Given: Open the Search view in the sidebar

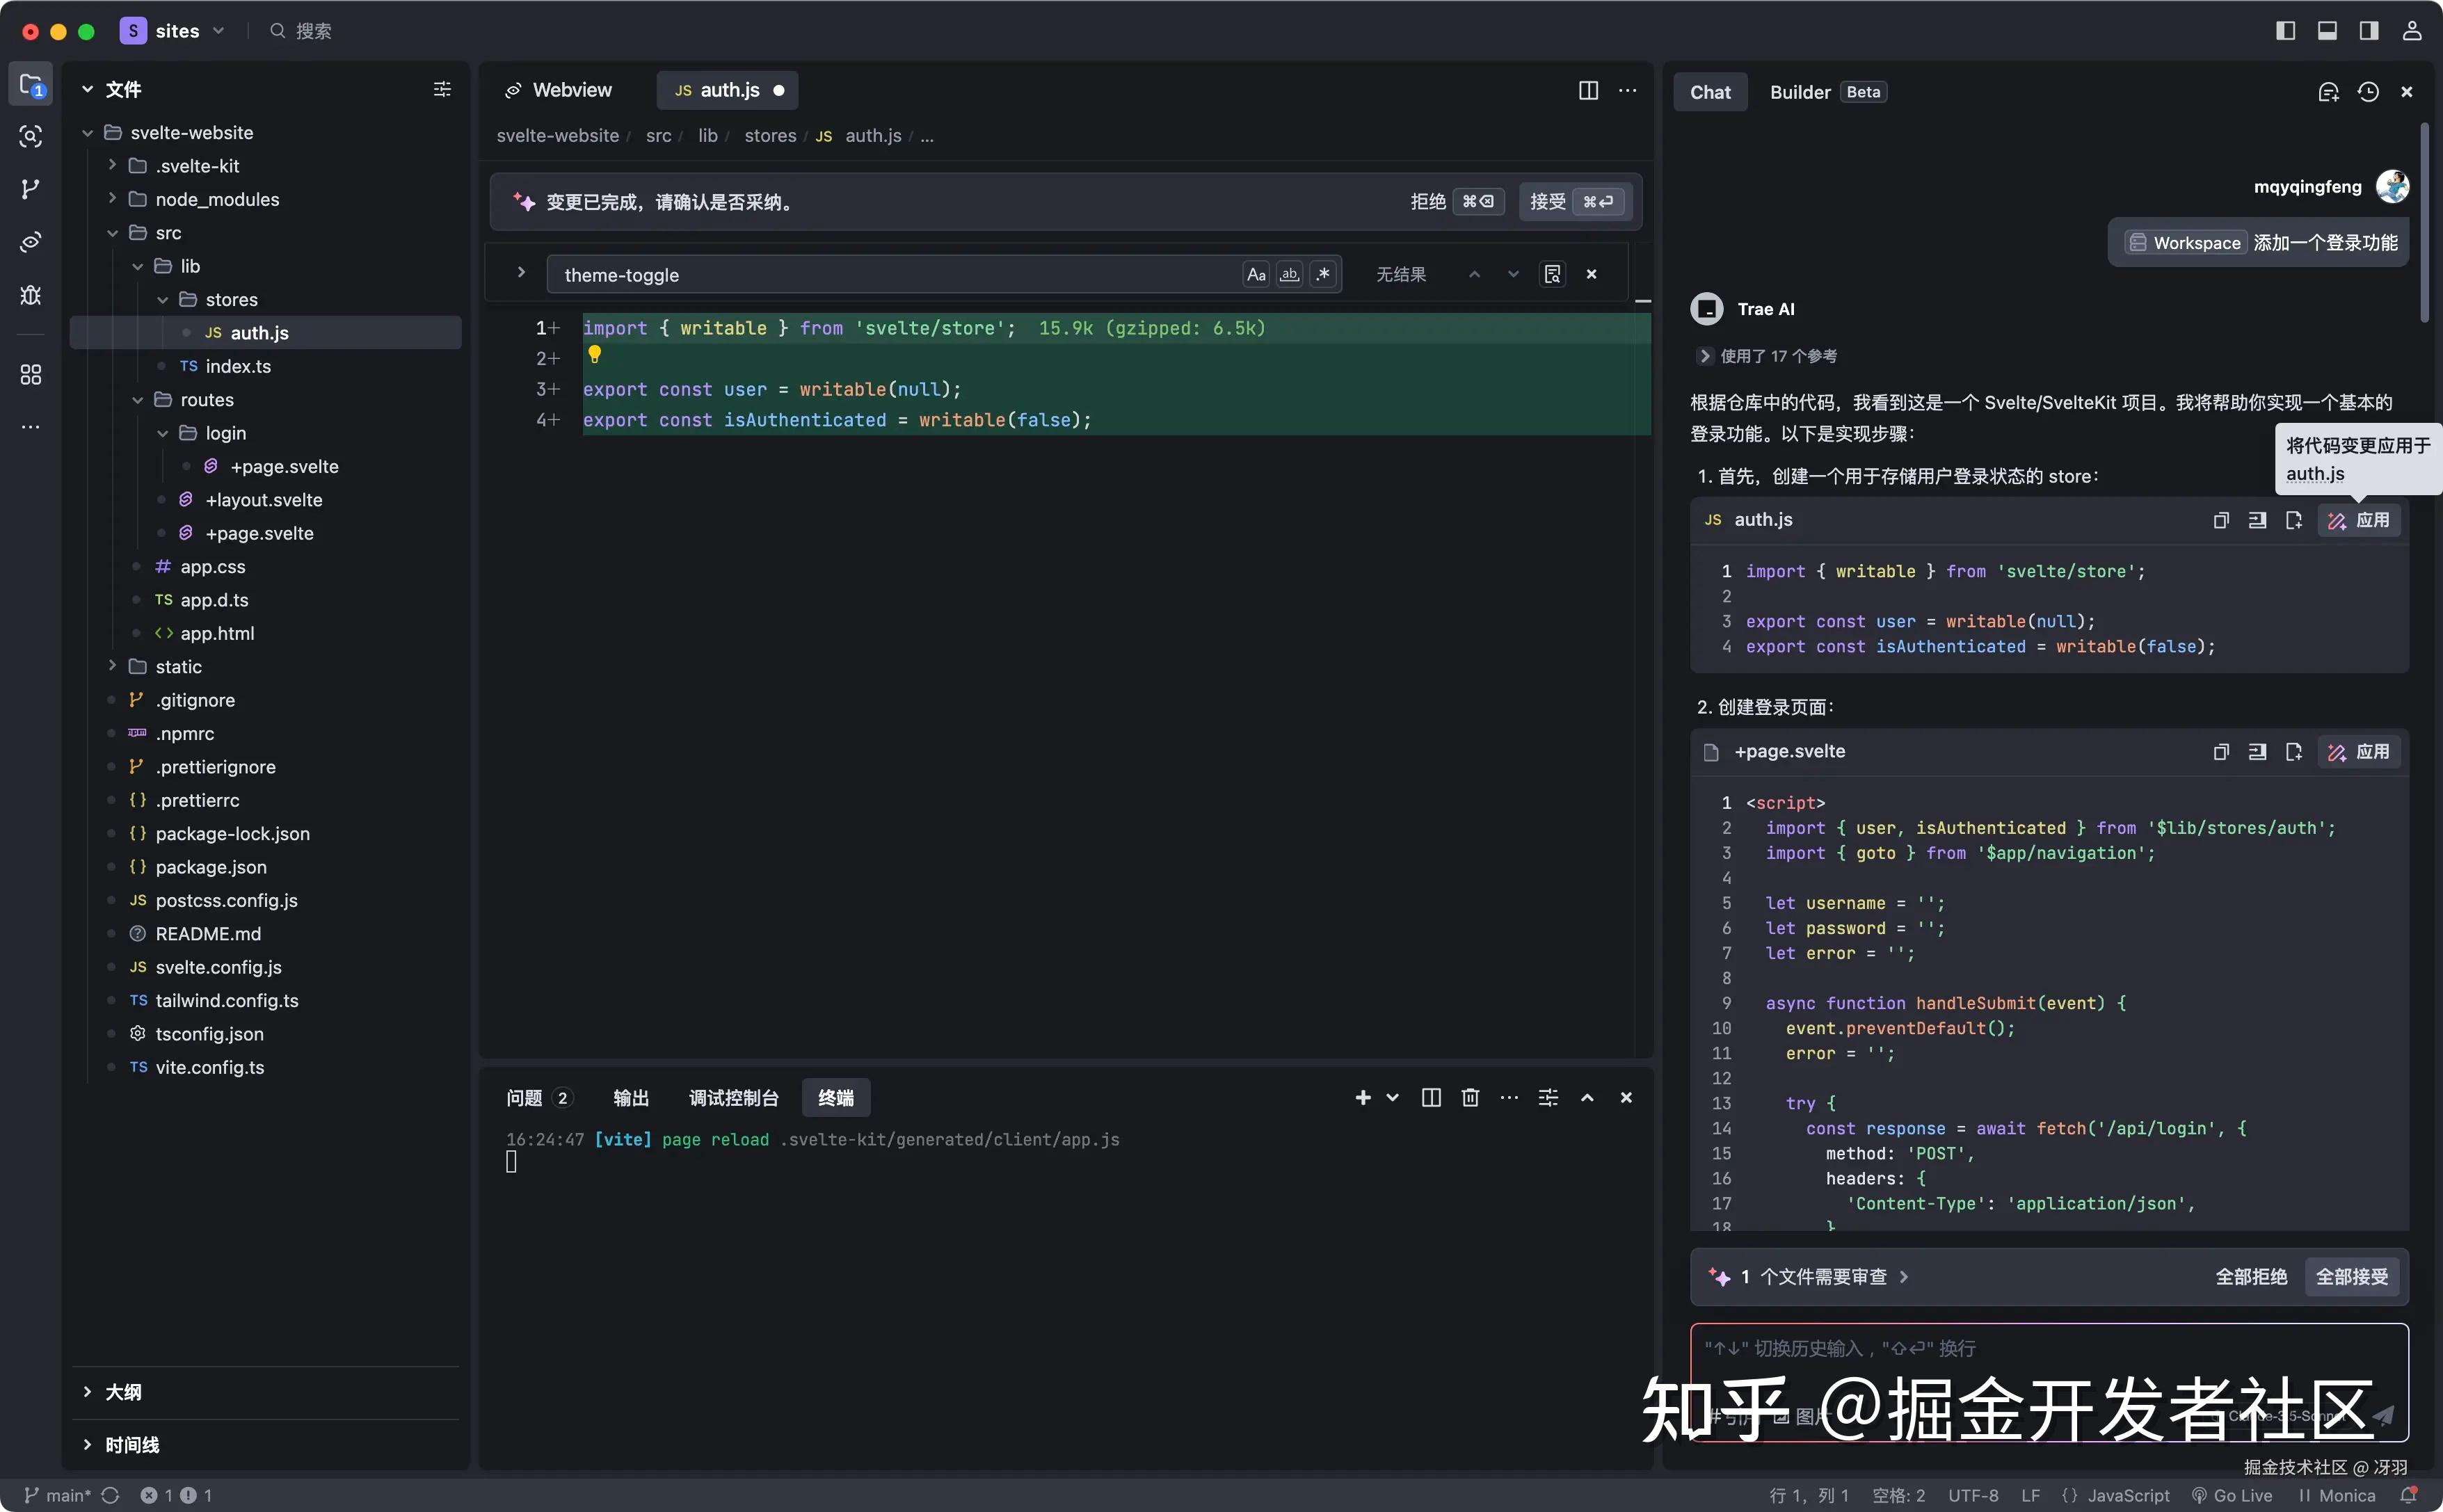Looking at the screenshot, I should pyautogui.click(x=30, y=137).
